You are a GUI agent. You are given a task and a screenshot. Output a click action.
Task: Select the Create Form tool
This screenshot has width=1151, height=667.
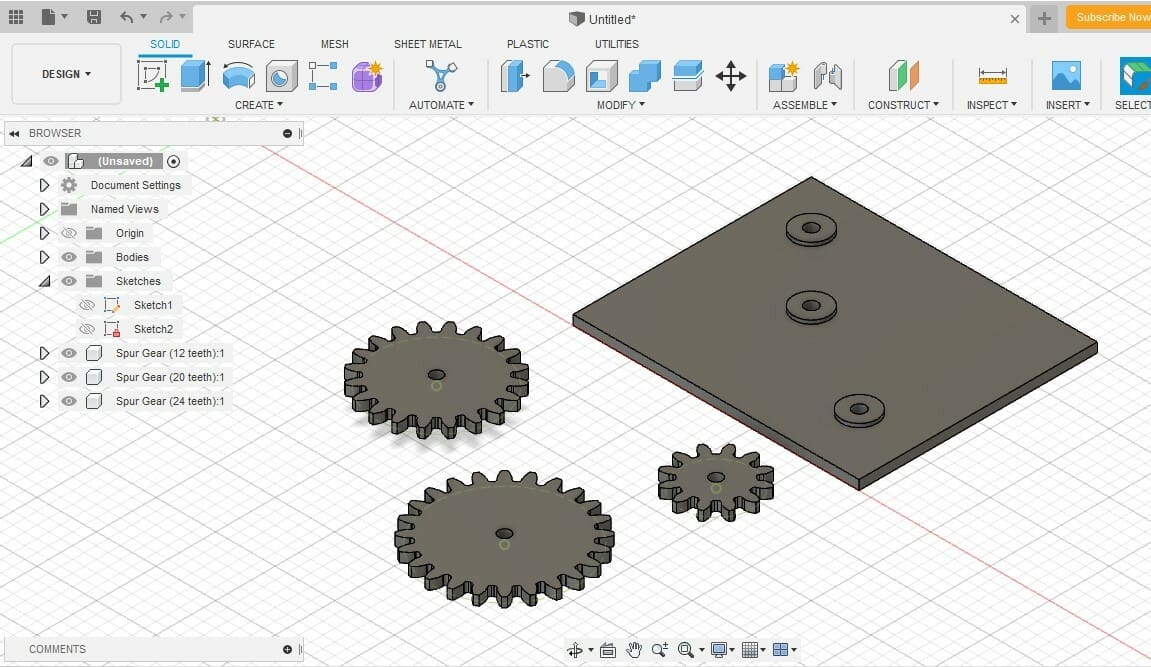pyautogui.click(x=367, y=76)
